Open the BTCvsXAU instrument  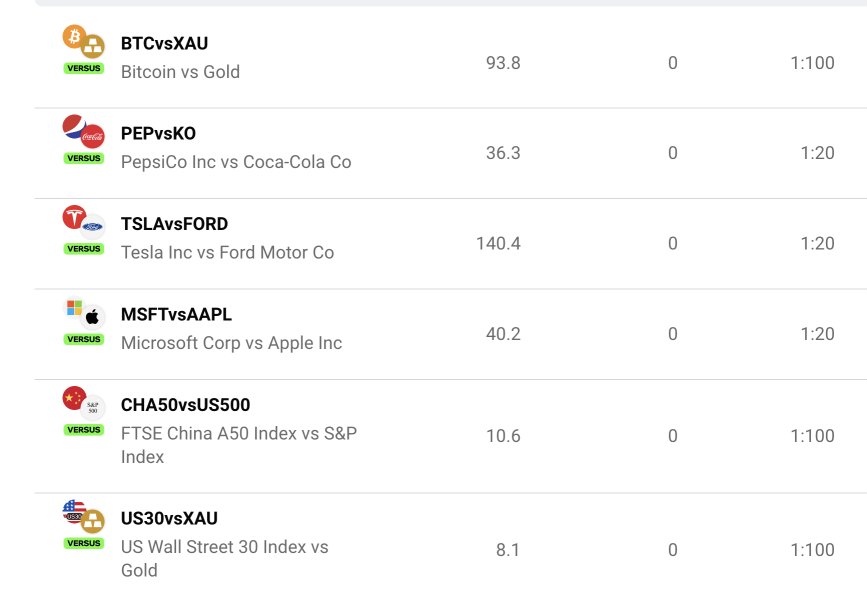tap(164, 43)
